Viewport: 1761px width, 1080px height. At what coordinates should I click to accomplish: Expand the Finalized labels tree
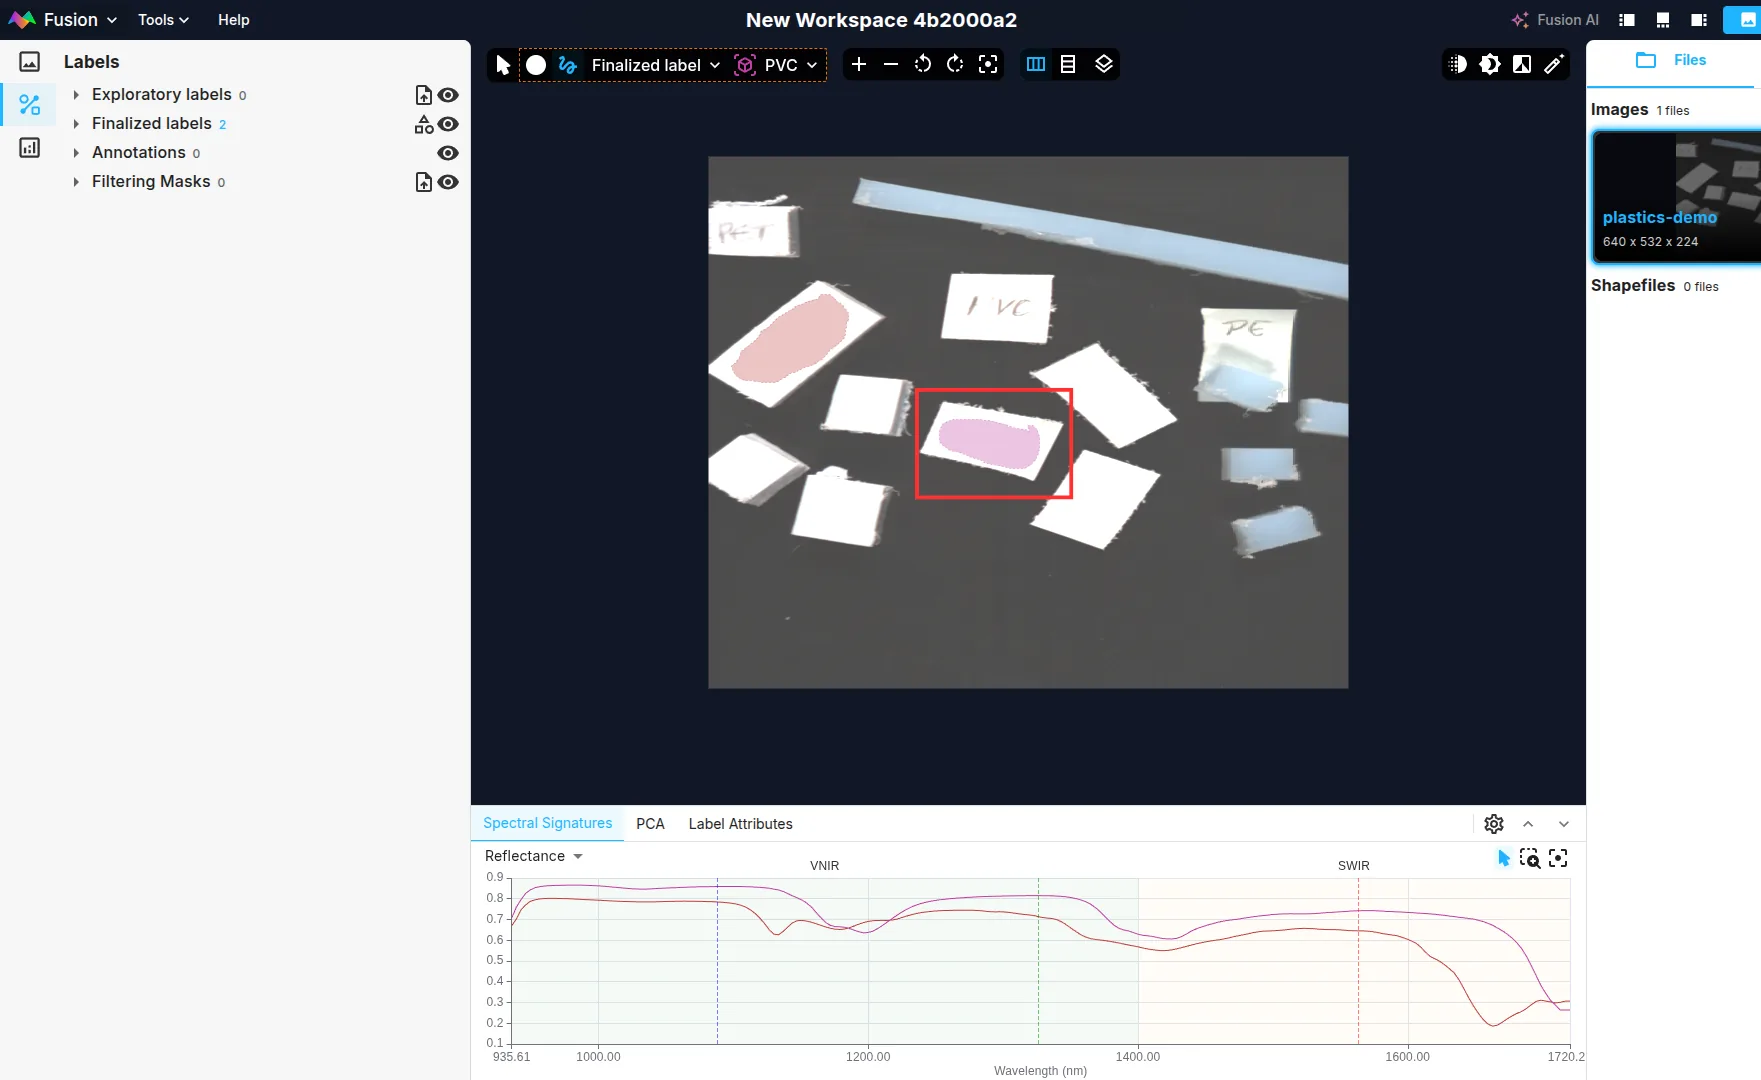click(x=76, y=124)
